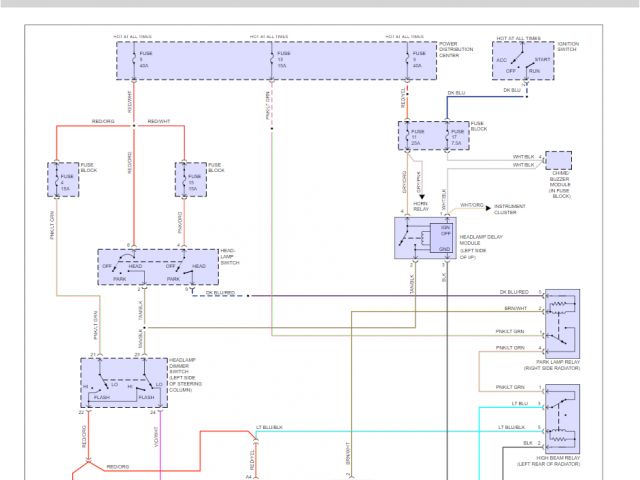640x480 pixels.
Task: Click the Fuse 17 7.5A symbol
Action: (455, 137)
